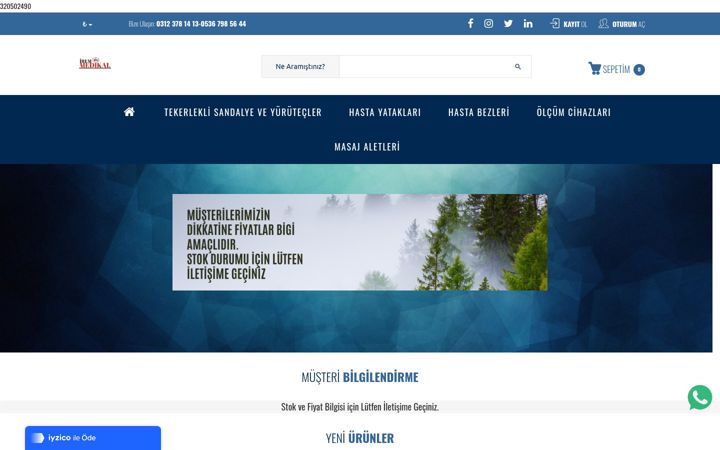The height and width of the screenshot is (450, 720).
Task: Open Tekerlekli Sandalye ve Yürüteçler menu
Action: pos(243,112)
